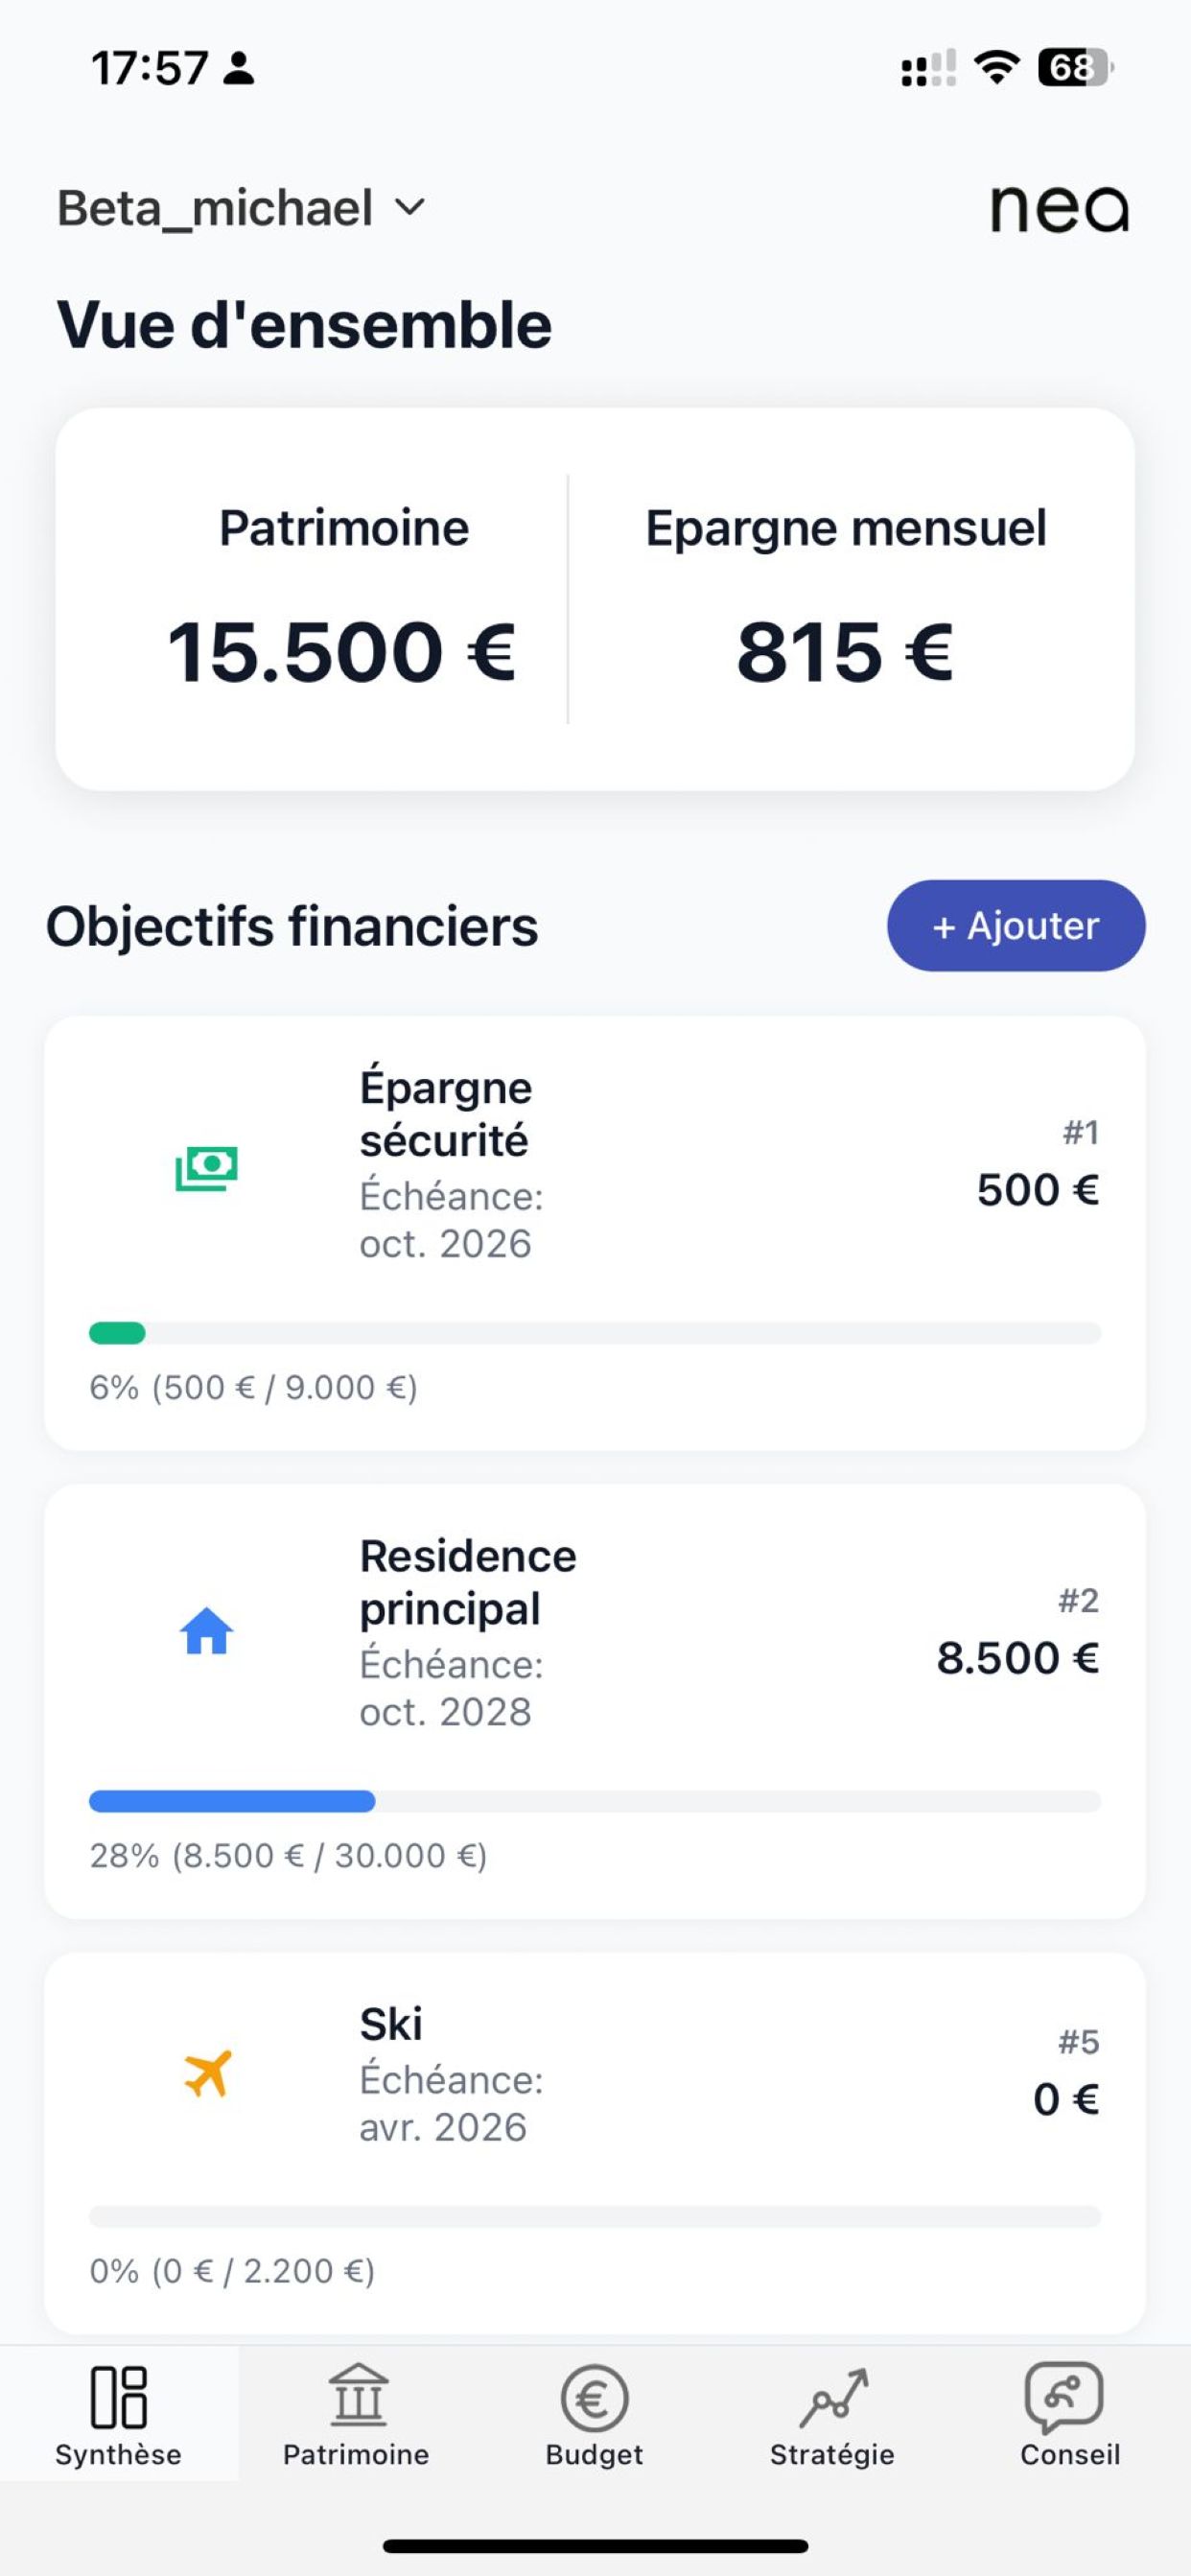Tap the Épargne sécurité progress bar

(595, 1333)
